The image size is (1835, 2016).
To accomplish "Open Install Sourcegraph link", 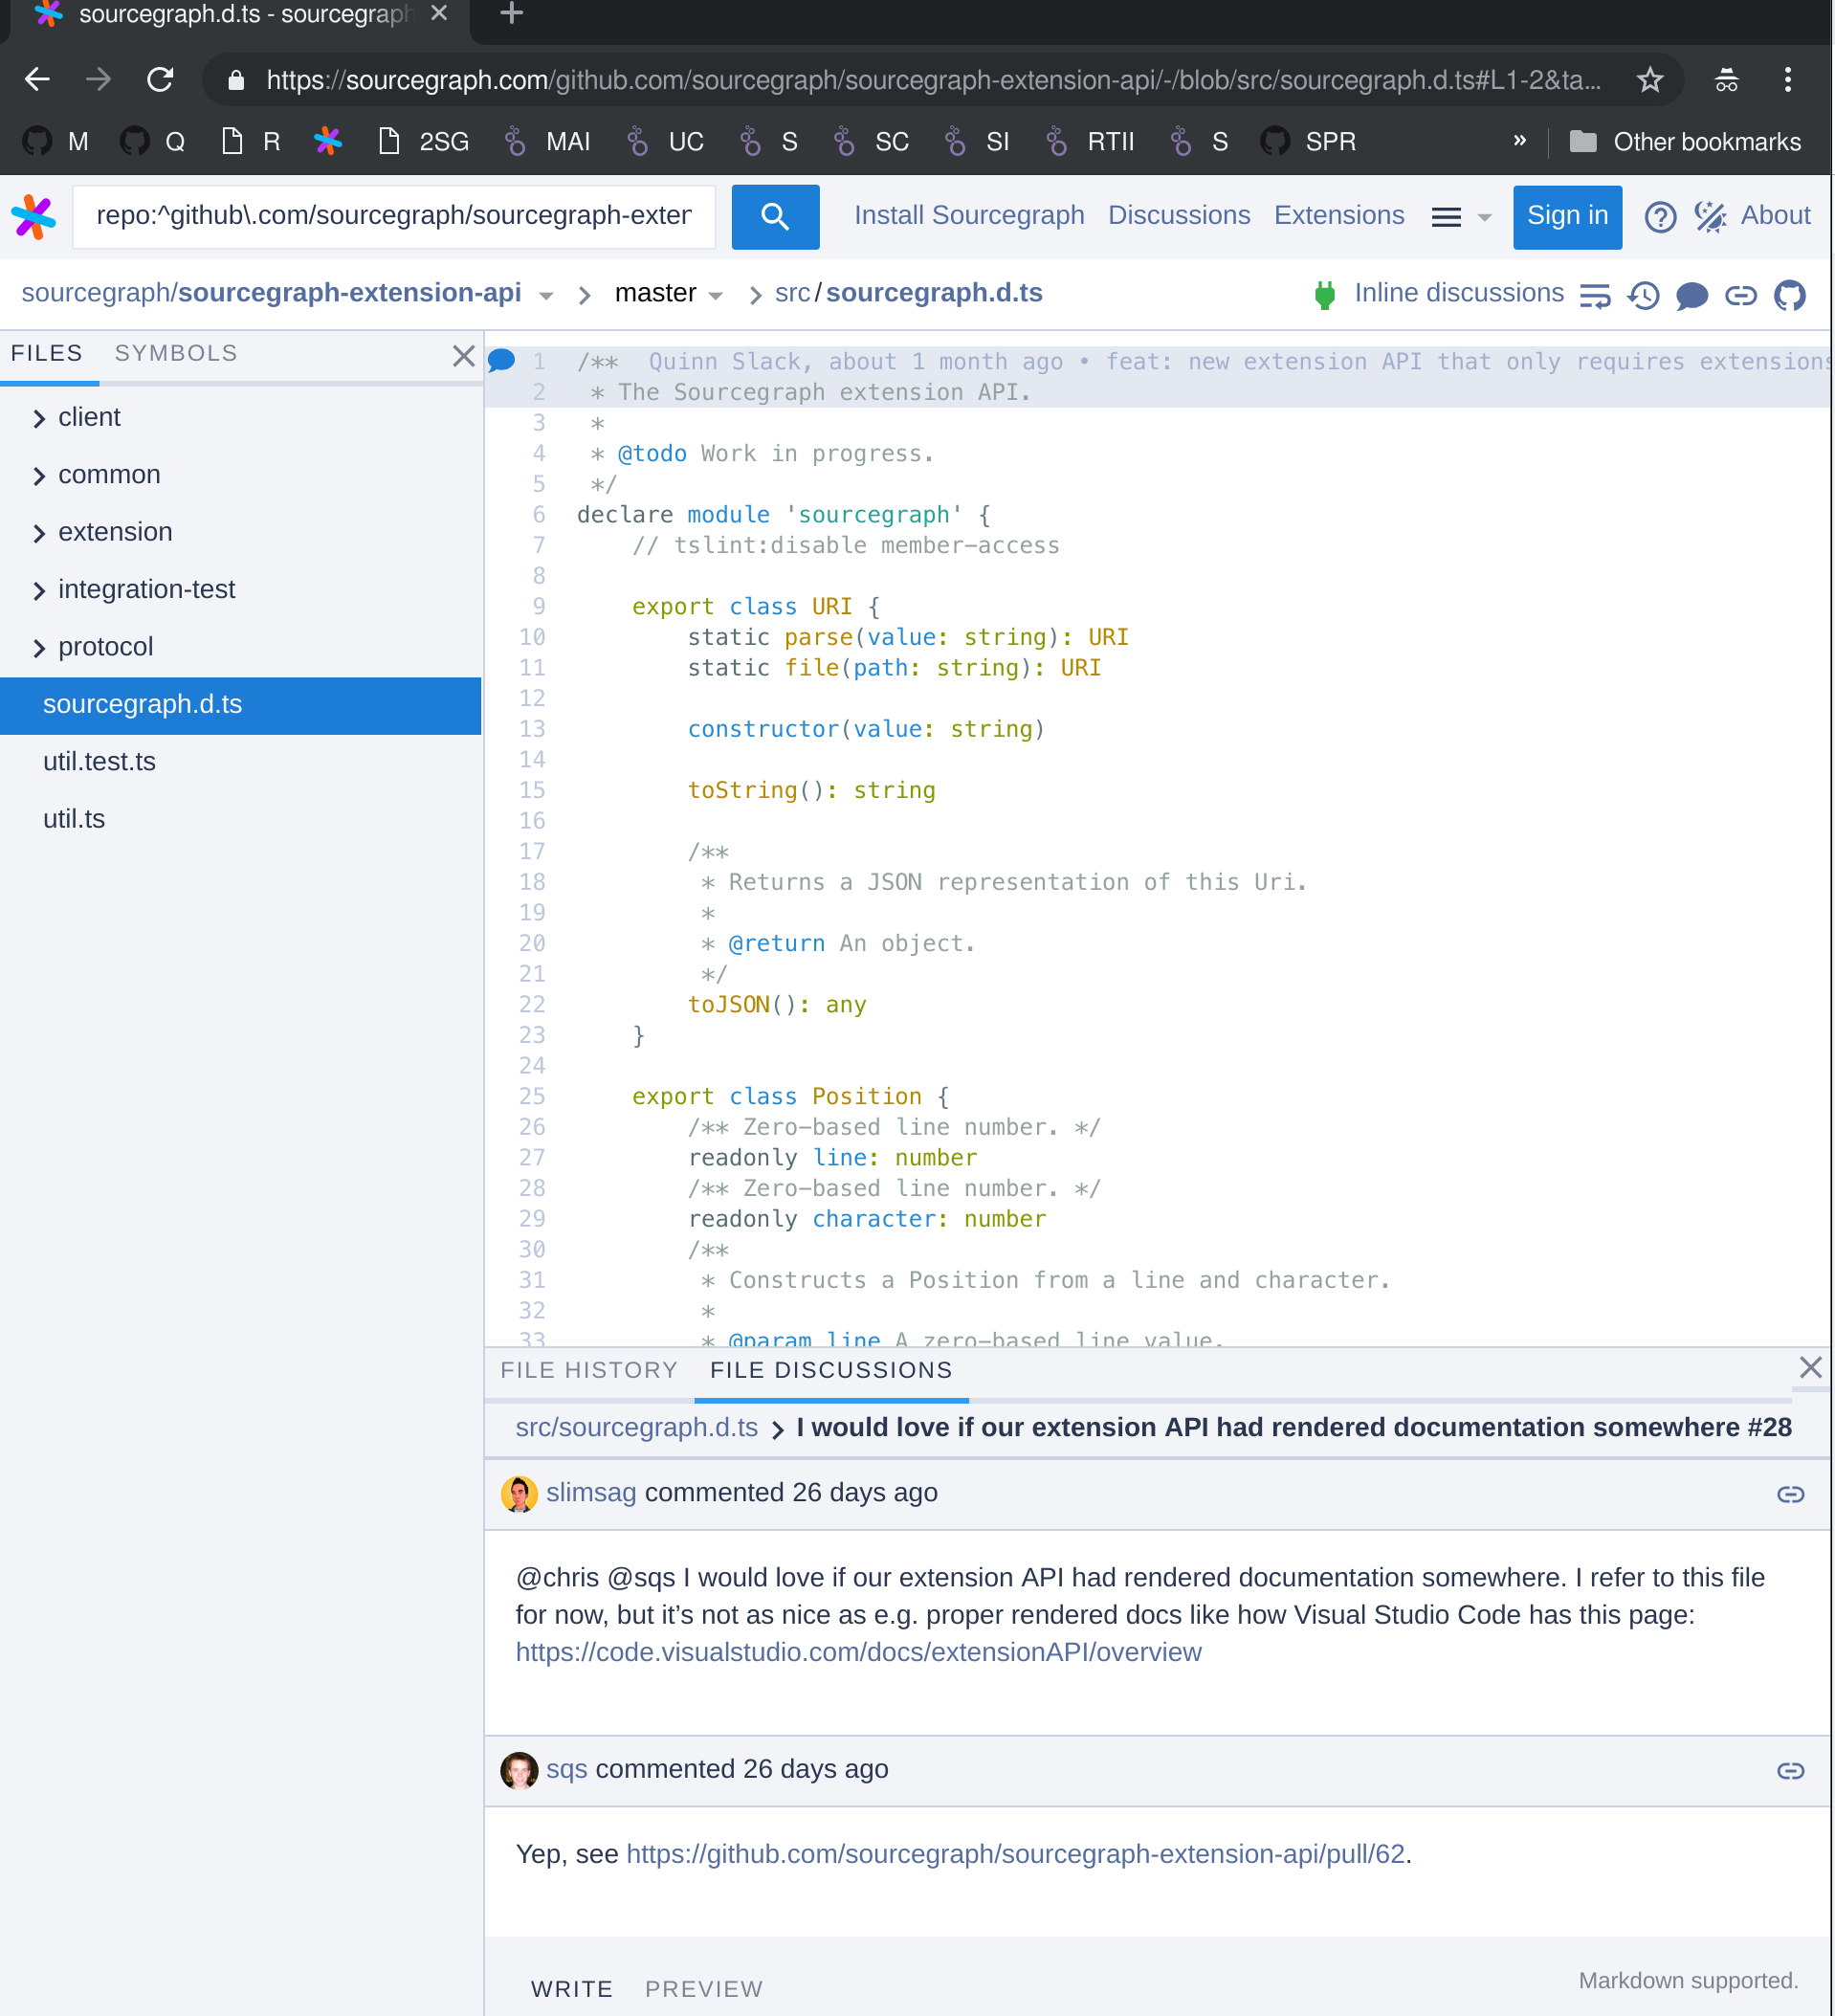I will [969, 215].
